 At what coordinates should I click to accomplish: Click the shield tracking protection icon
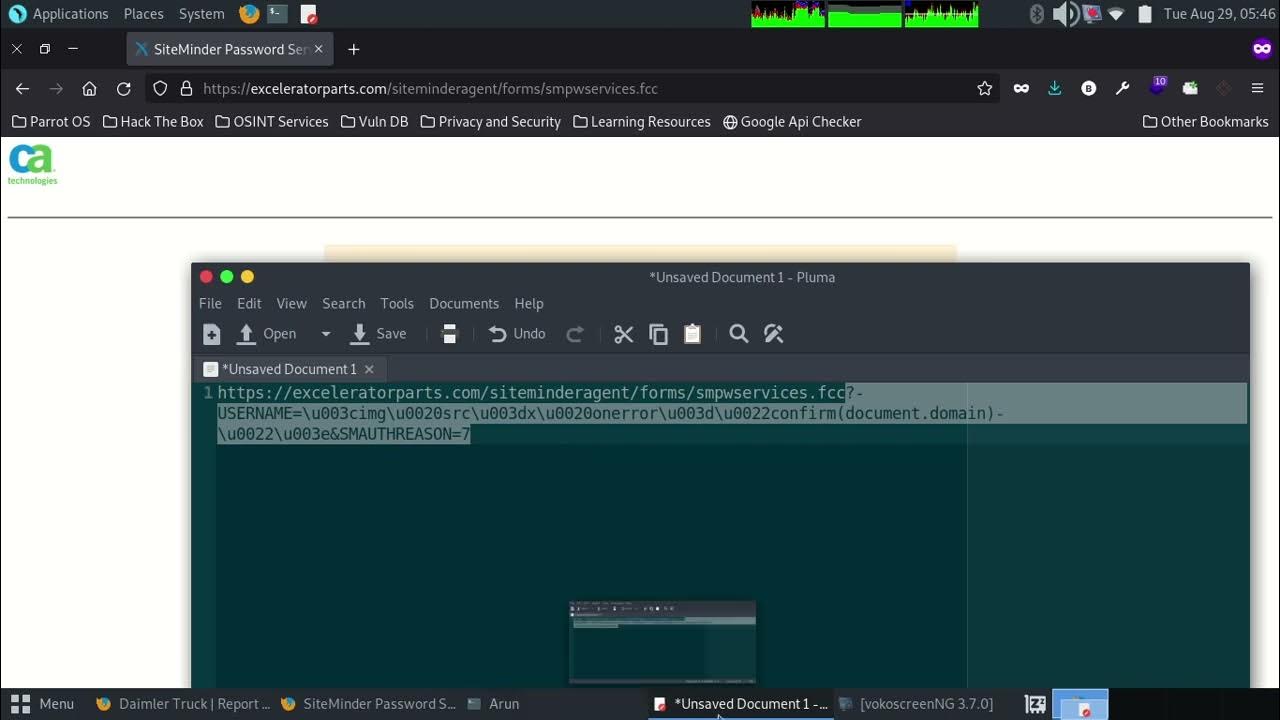pos(160,88)
